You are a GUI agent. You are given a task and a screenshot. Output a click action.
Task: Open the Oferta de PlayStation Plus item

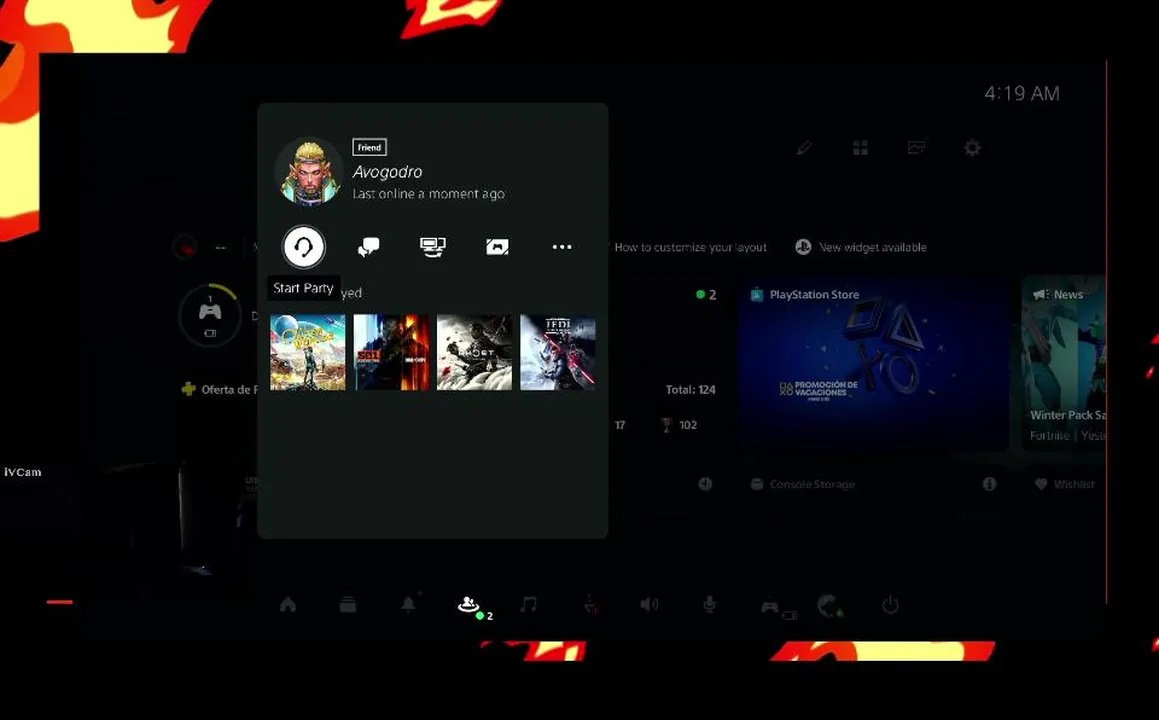click(x=220, y=390)
